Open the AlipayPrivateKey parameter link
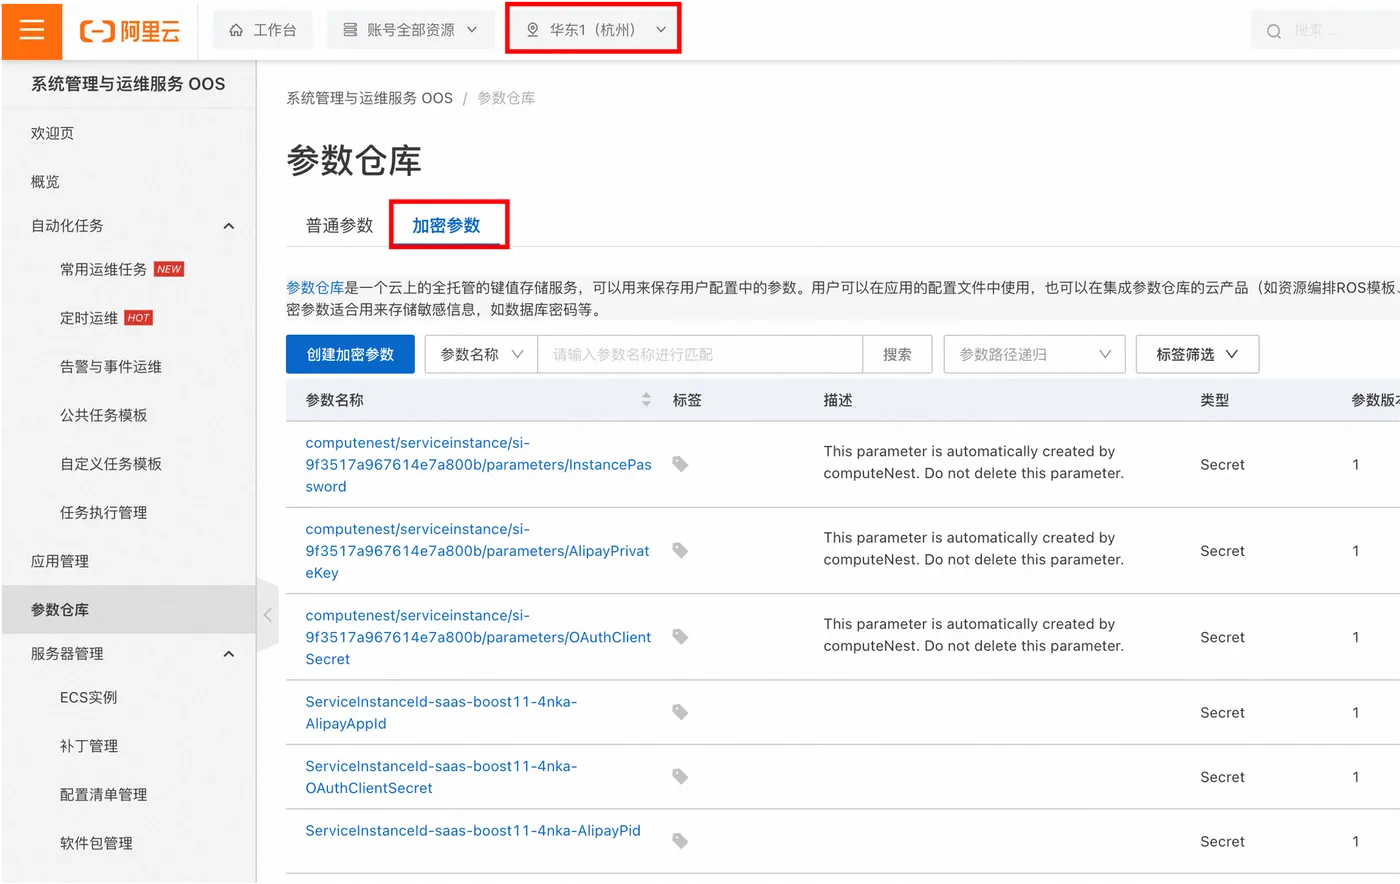Viewport: 1400px width, 884px height. click(x=477, y=551)
